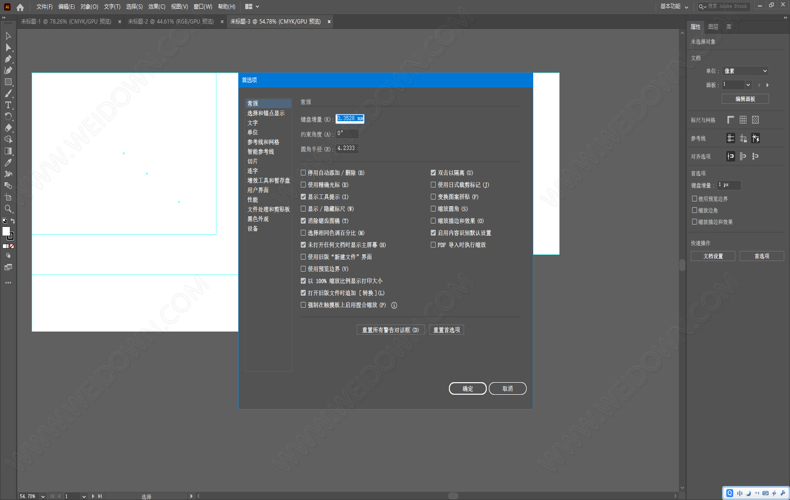Select the Paintbrush tool
Viewport: 790px width, 500px height.
click(8, 94)
